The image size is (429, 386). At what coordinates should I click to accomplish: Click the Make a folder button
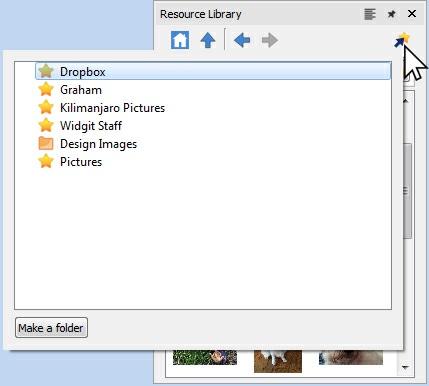point(51,328)
